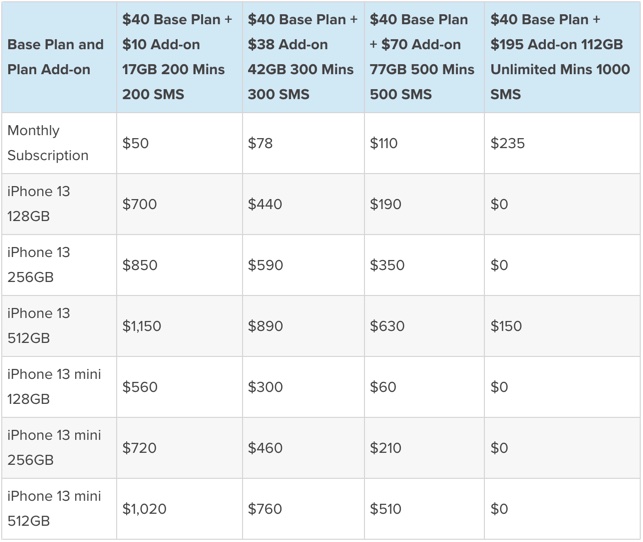Click the $700 price for iPhone 13 128GB

tap(139, 204)
